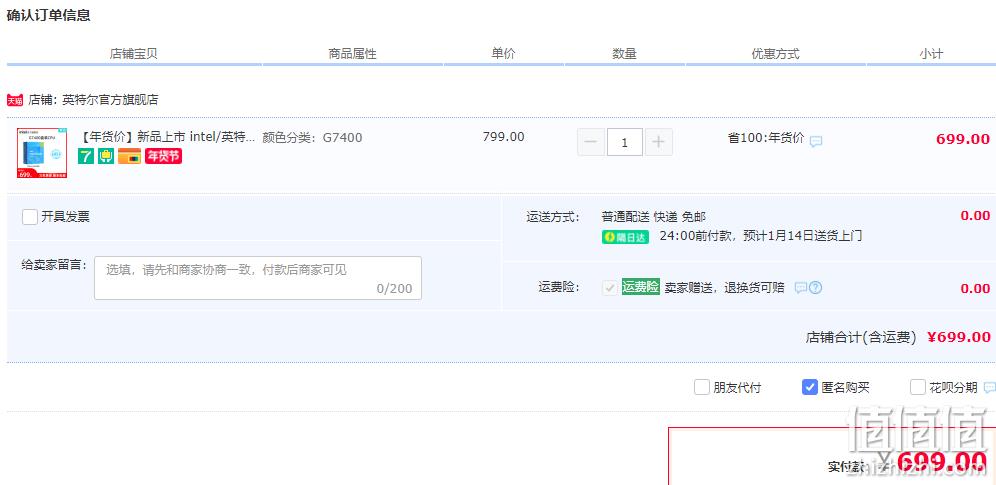This screenshot has height=485, width=996.
Task: Click the green 7-day return icon
Action: point(86,156)
